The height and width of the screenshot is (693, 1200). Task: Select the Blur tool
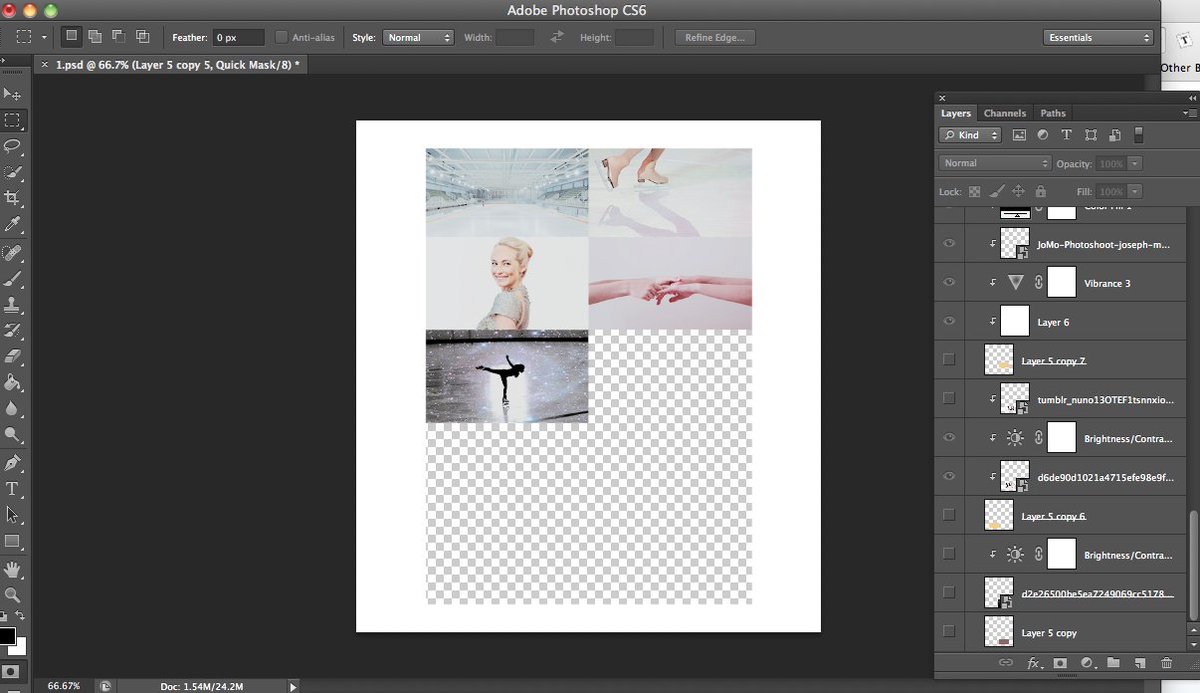click(13, 408)
